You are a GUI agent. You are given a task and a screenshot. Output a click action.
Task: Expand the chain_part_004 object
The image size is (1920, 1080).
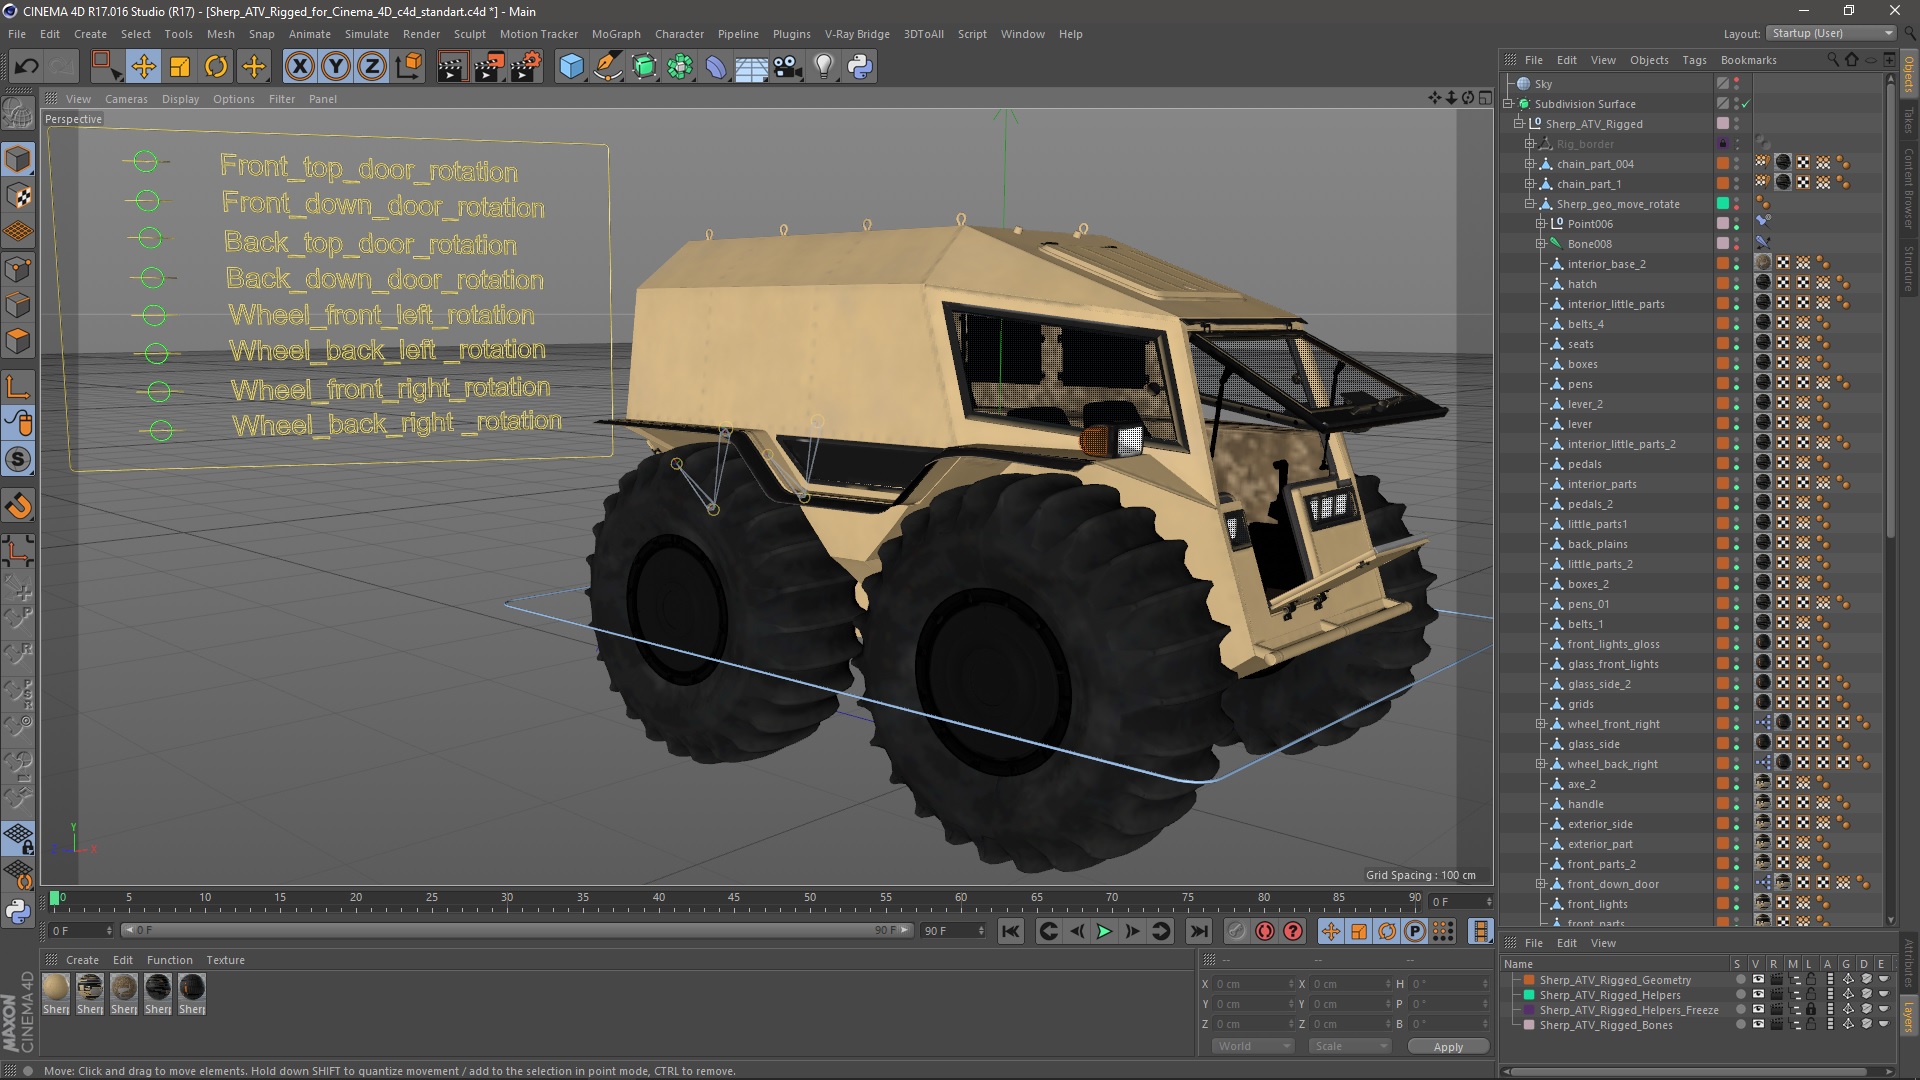[1529, 164]
